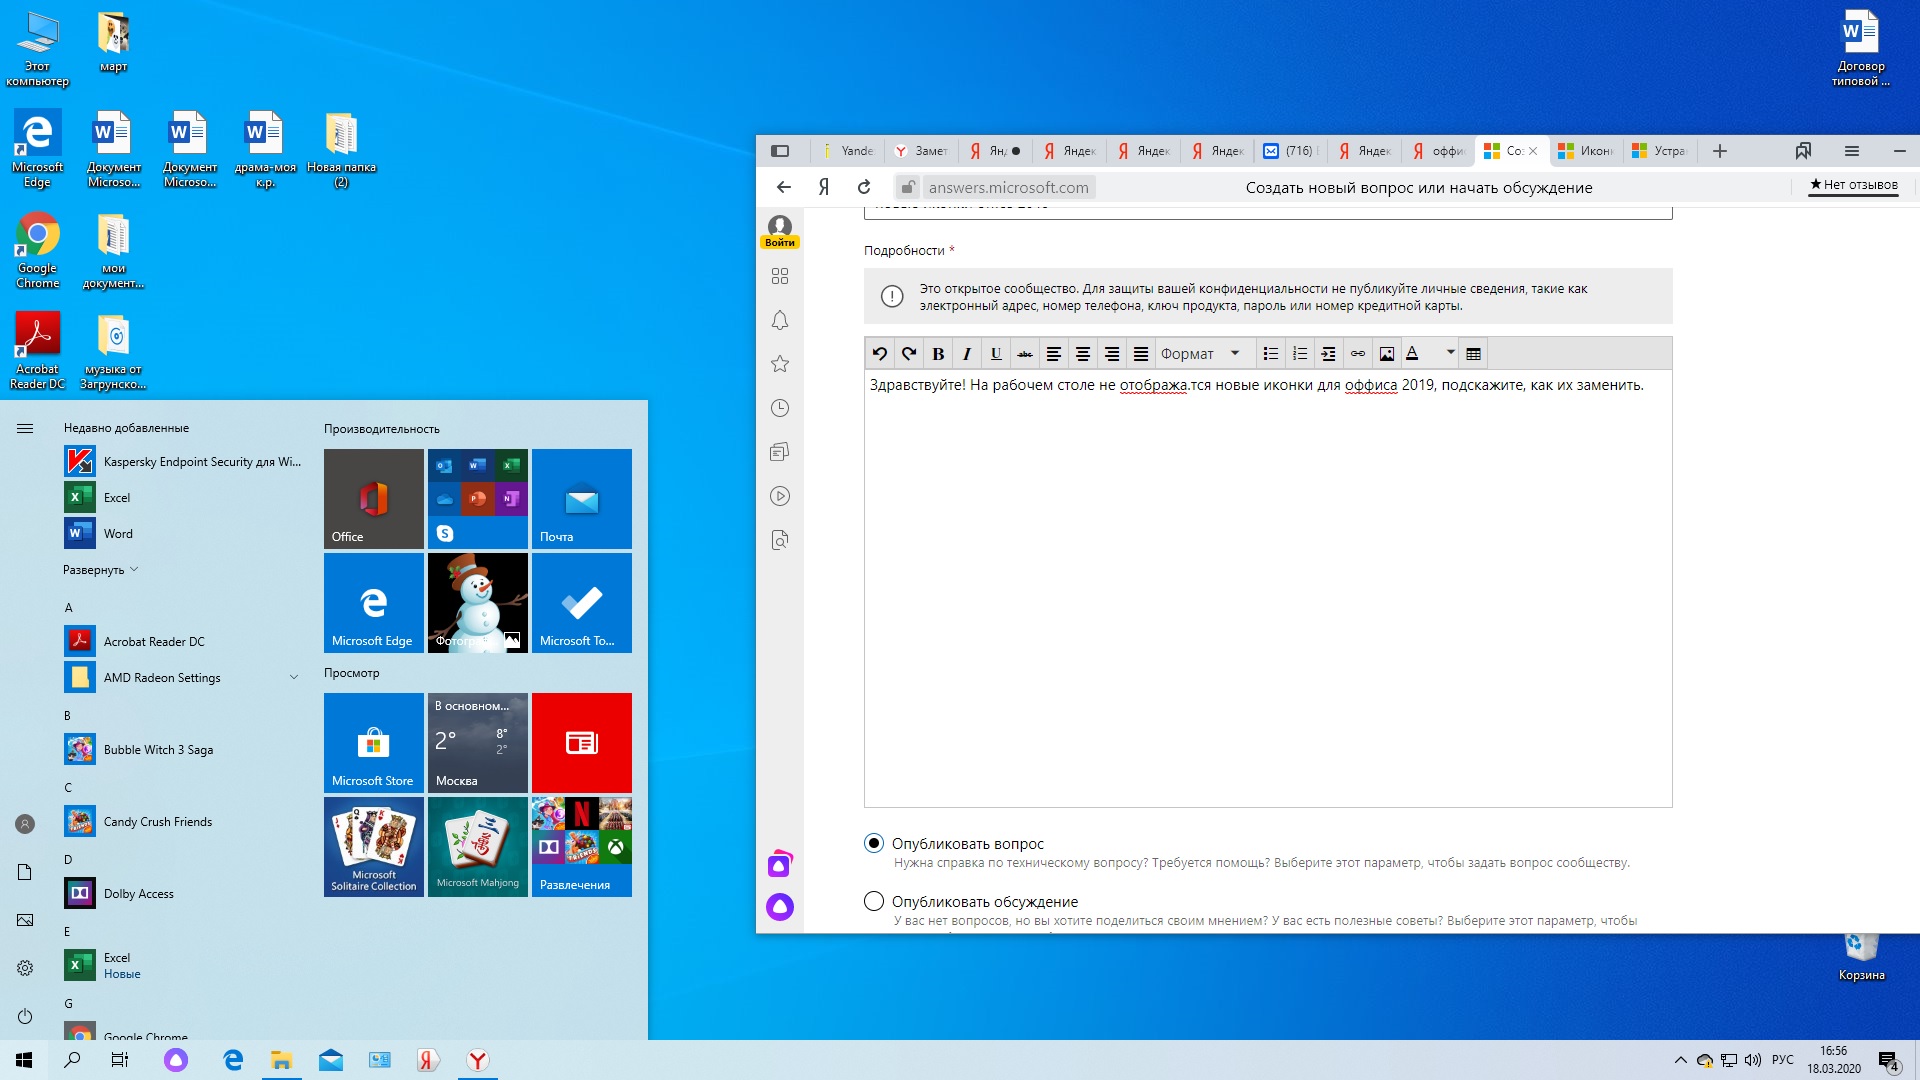Reload the page in Yandex browser
Image resolution: width=1920 pixels, height=1080 pixels.
tap(864, 187)
